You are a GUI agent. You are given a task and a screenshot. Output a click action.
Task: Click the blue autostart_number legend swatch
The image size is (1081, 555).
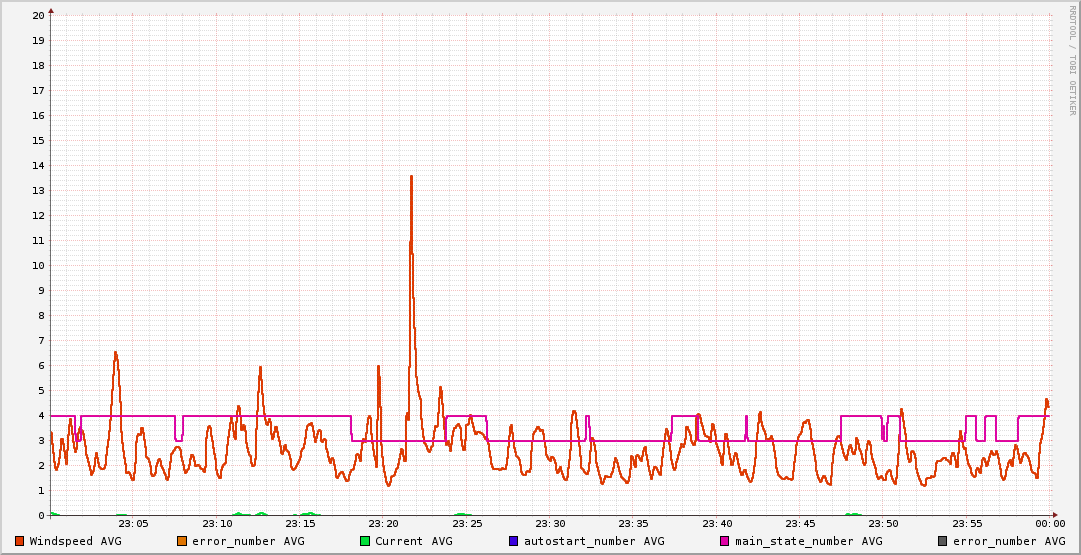click(514, 541)
